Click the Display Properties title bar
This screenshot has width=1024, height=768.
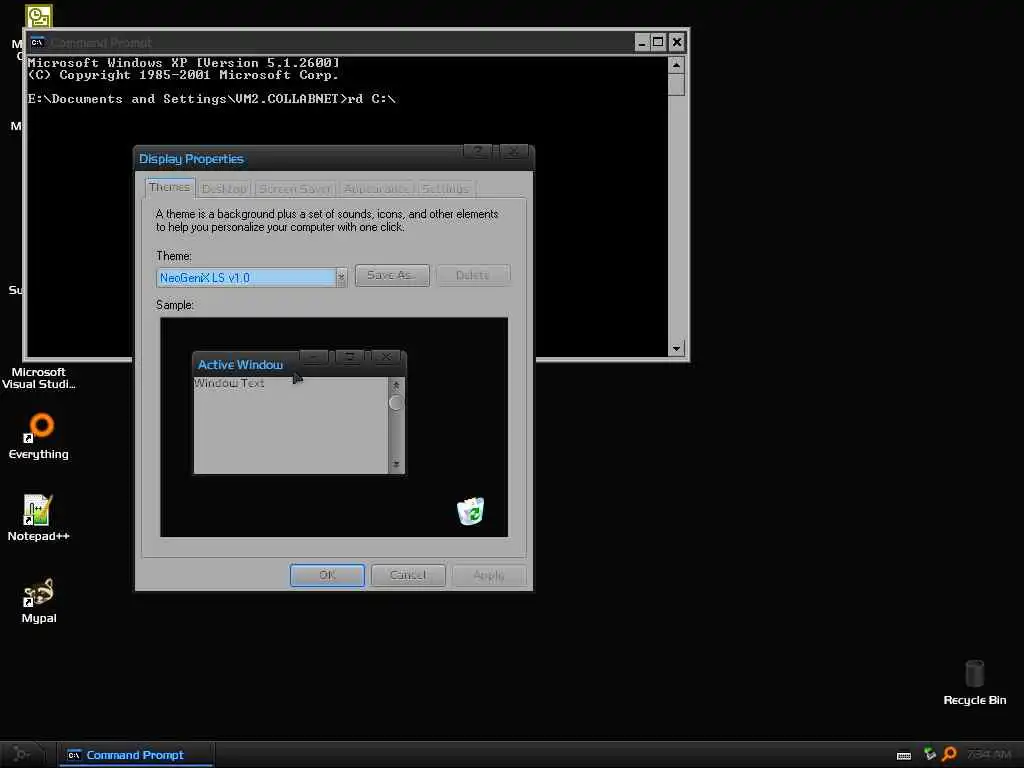coord(334,158)
